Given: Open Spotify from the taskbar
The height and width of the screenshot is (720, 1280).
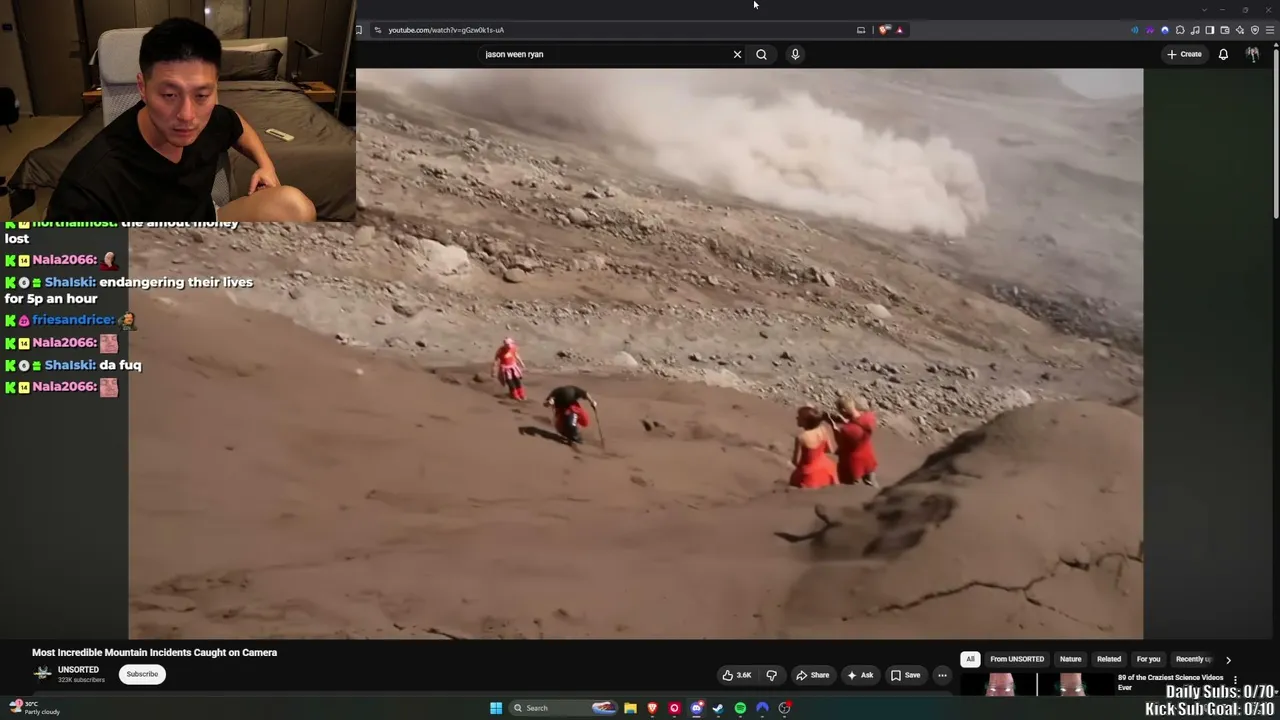Looking at the screenshot, I should 740,708.
